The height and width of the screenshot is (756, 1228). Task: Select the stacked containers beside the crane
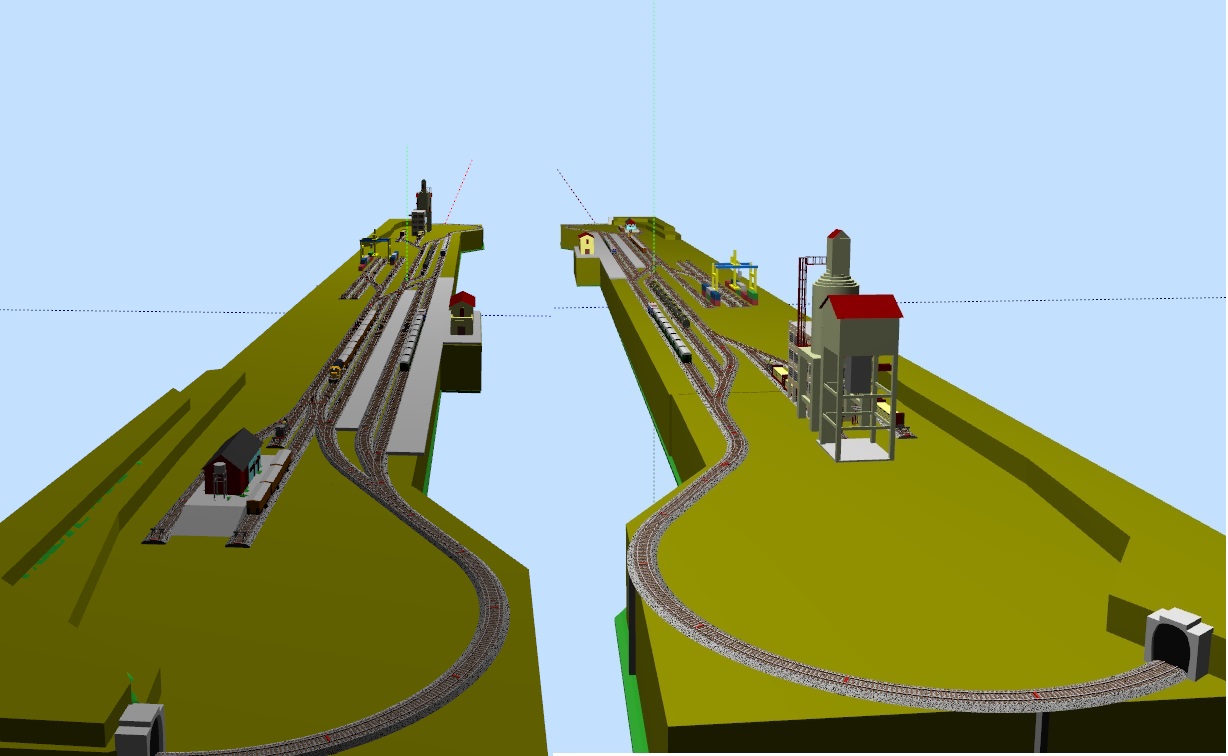click(x=711, y=293)
